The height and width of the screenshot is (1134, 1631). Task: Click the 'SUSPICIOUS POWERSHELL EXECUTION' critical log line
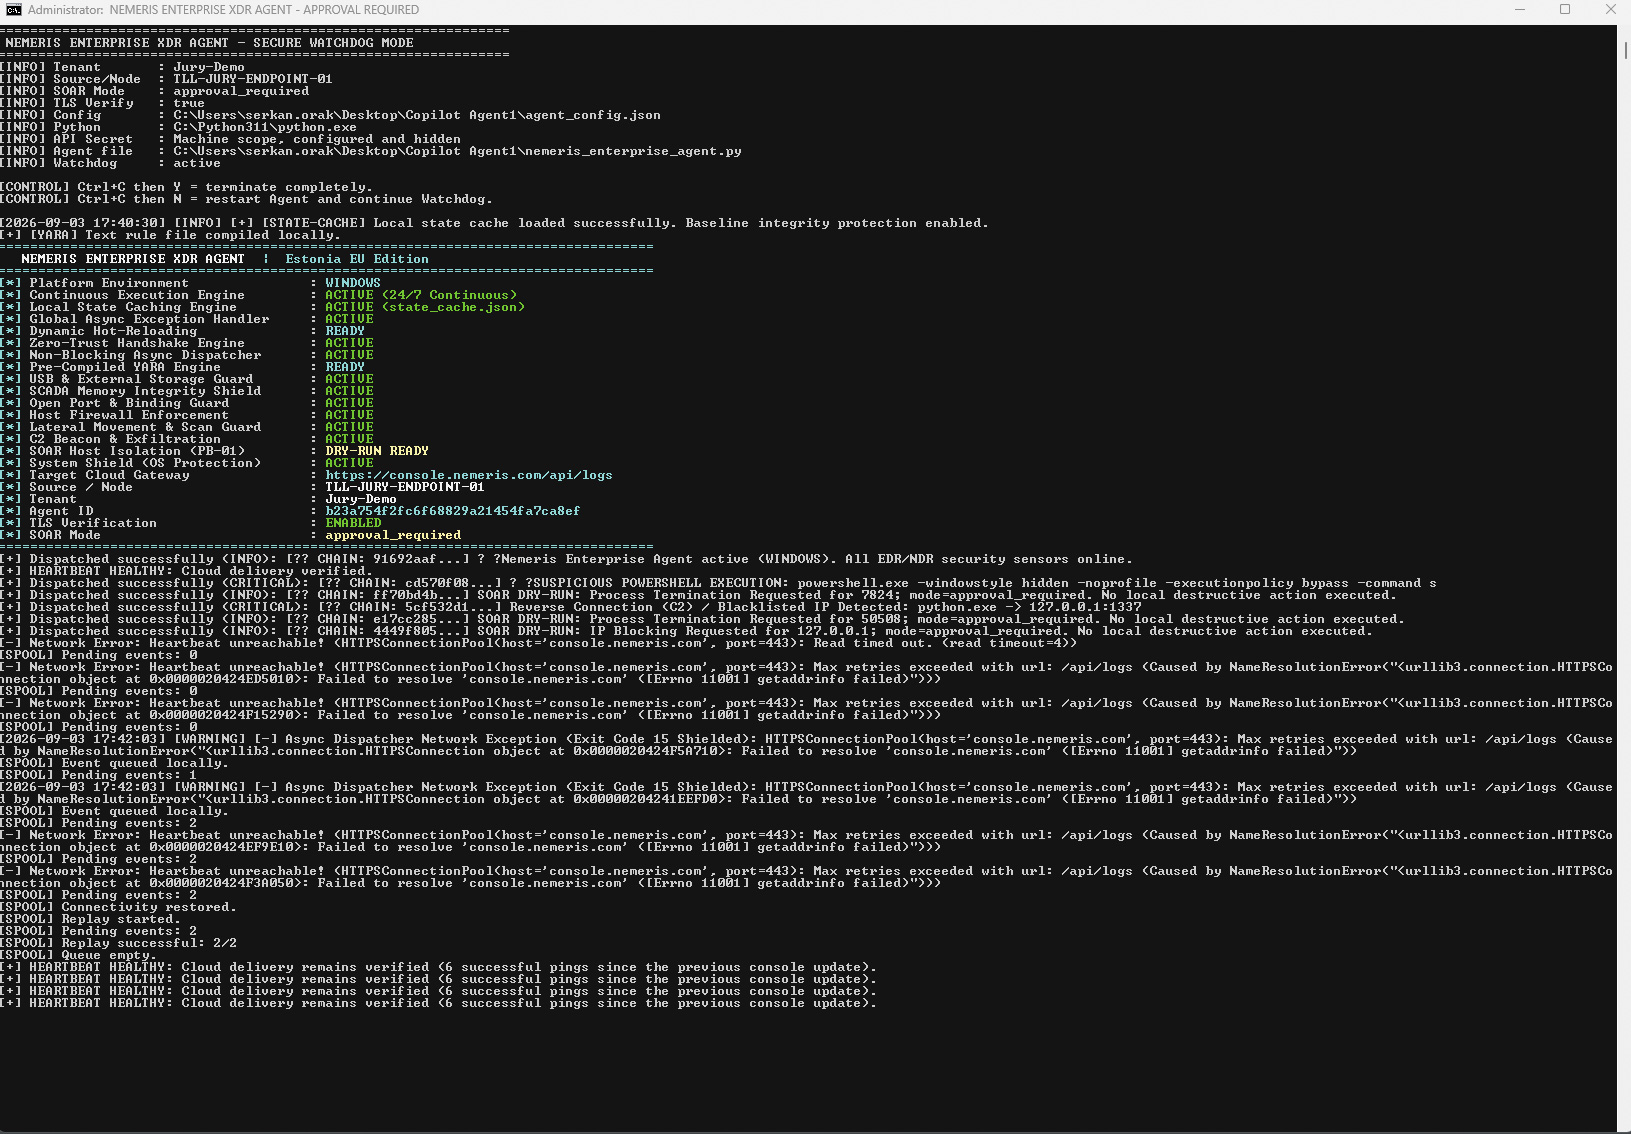tap(718, 583)
